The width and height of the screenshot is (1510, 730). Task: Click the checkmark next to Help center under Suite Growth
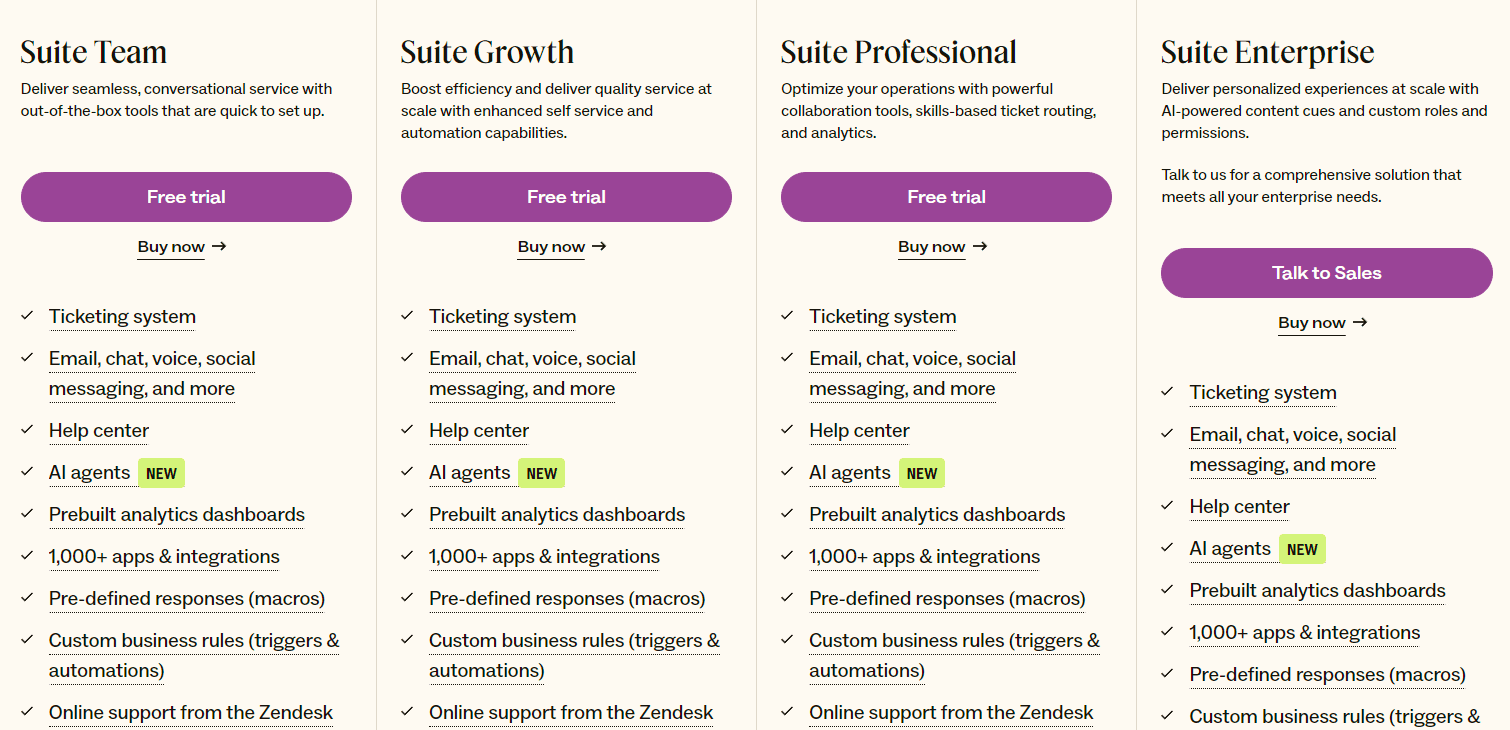click(407, 429)
